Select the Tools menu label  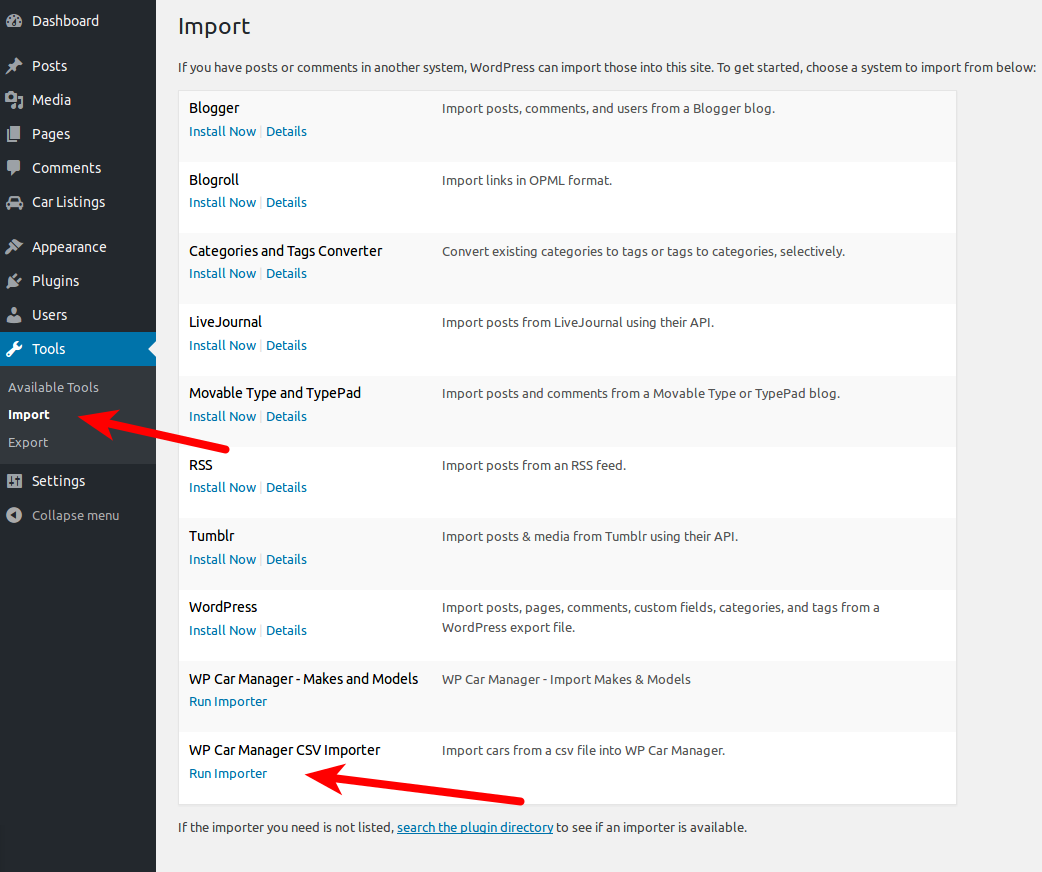coord(49,349)
